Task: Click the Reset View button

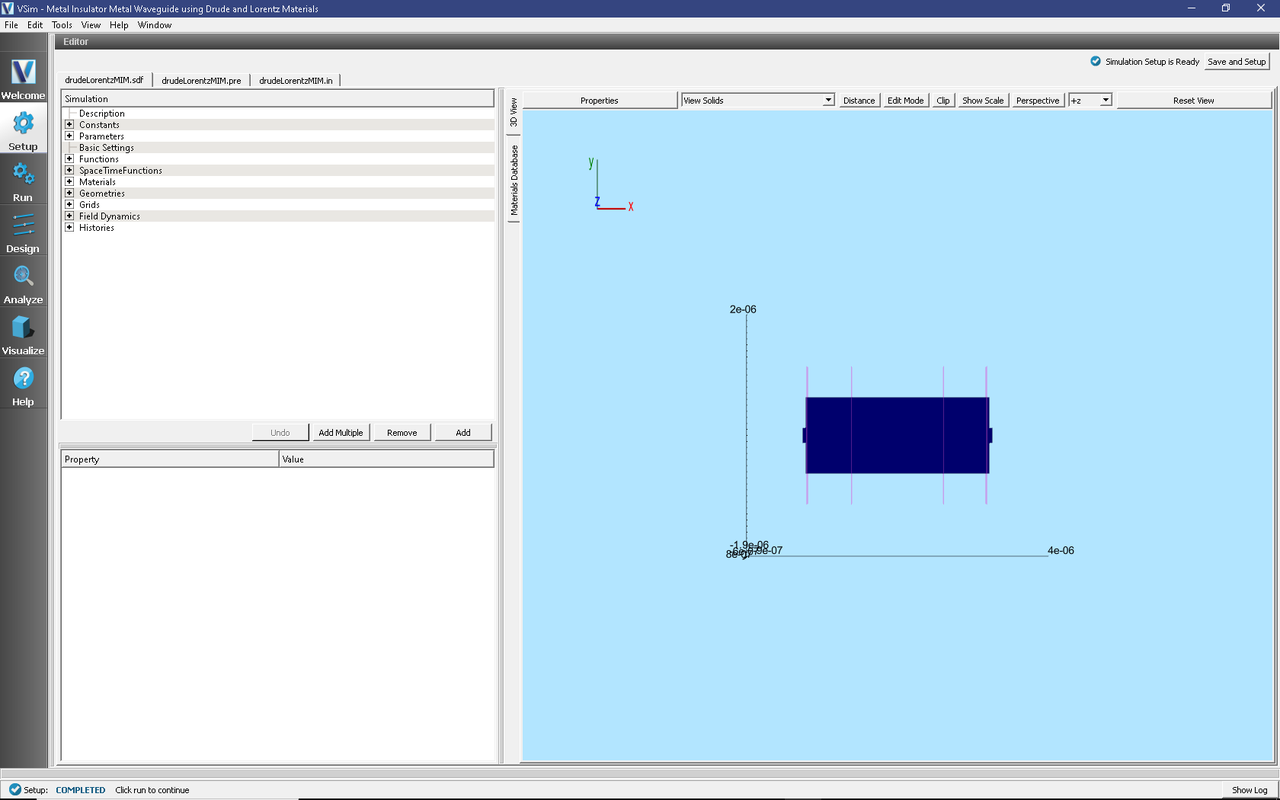Action: (1193, 100)
